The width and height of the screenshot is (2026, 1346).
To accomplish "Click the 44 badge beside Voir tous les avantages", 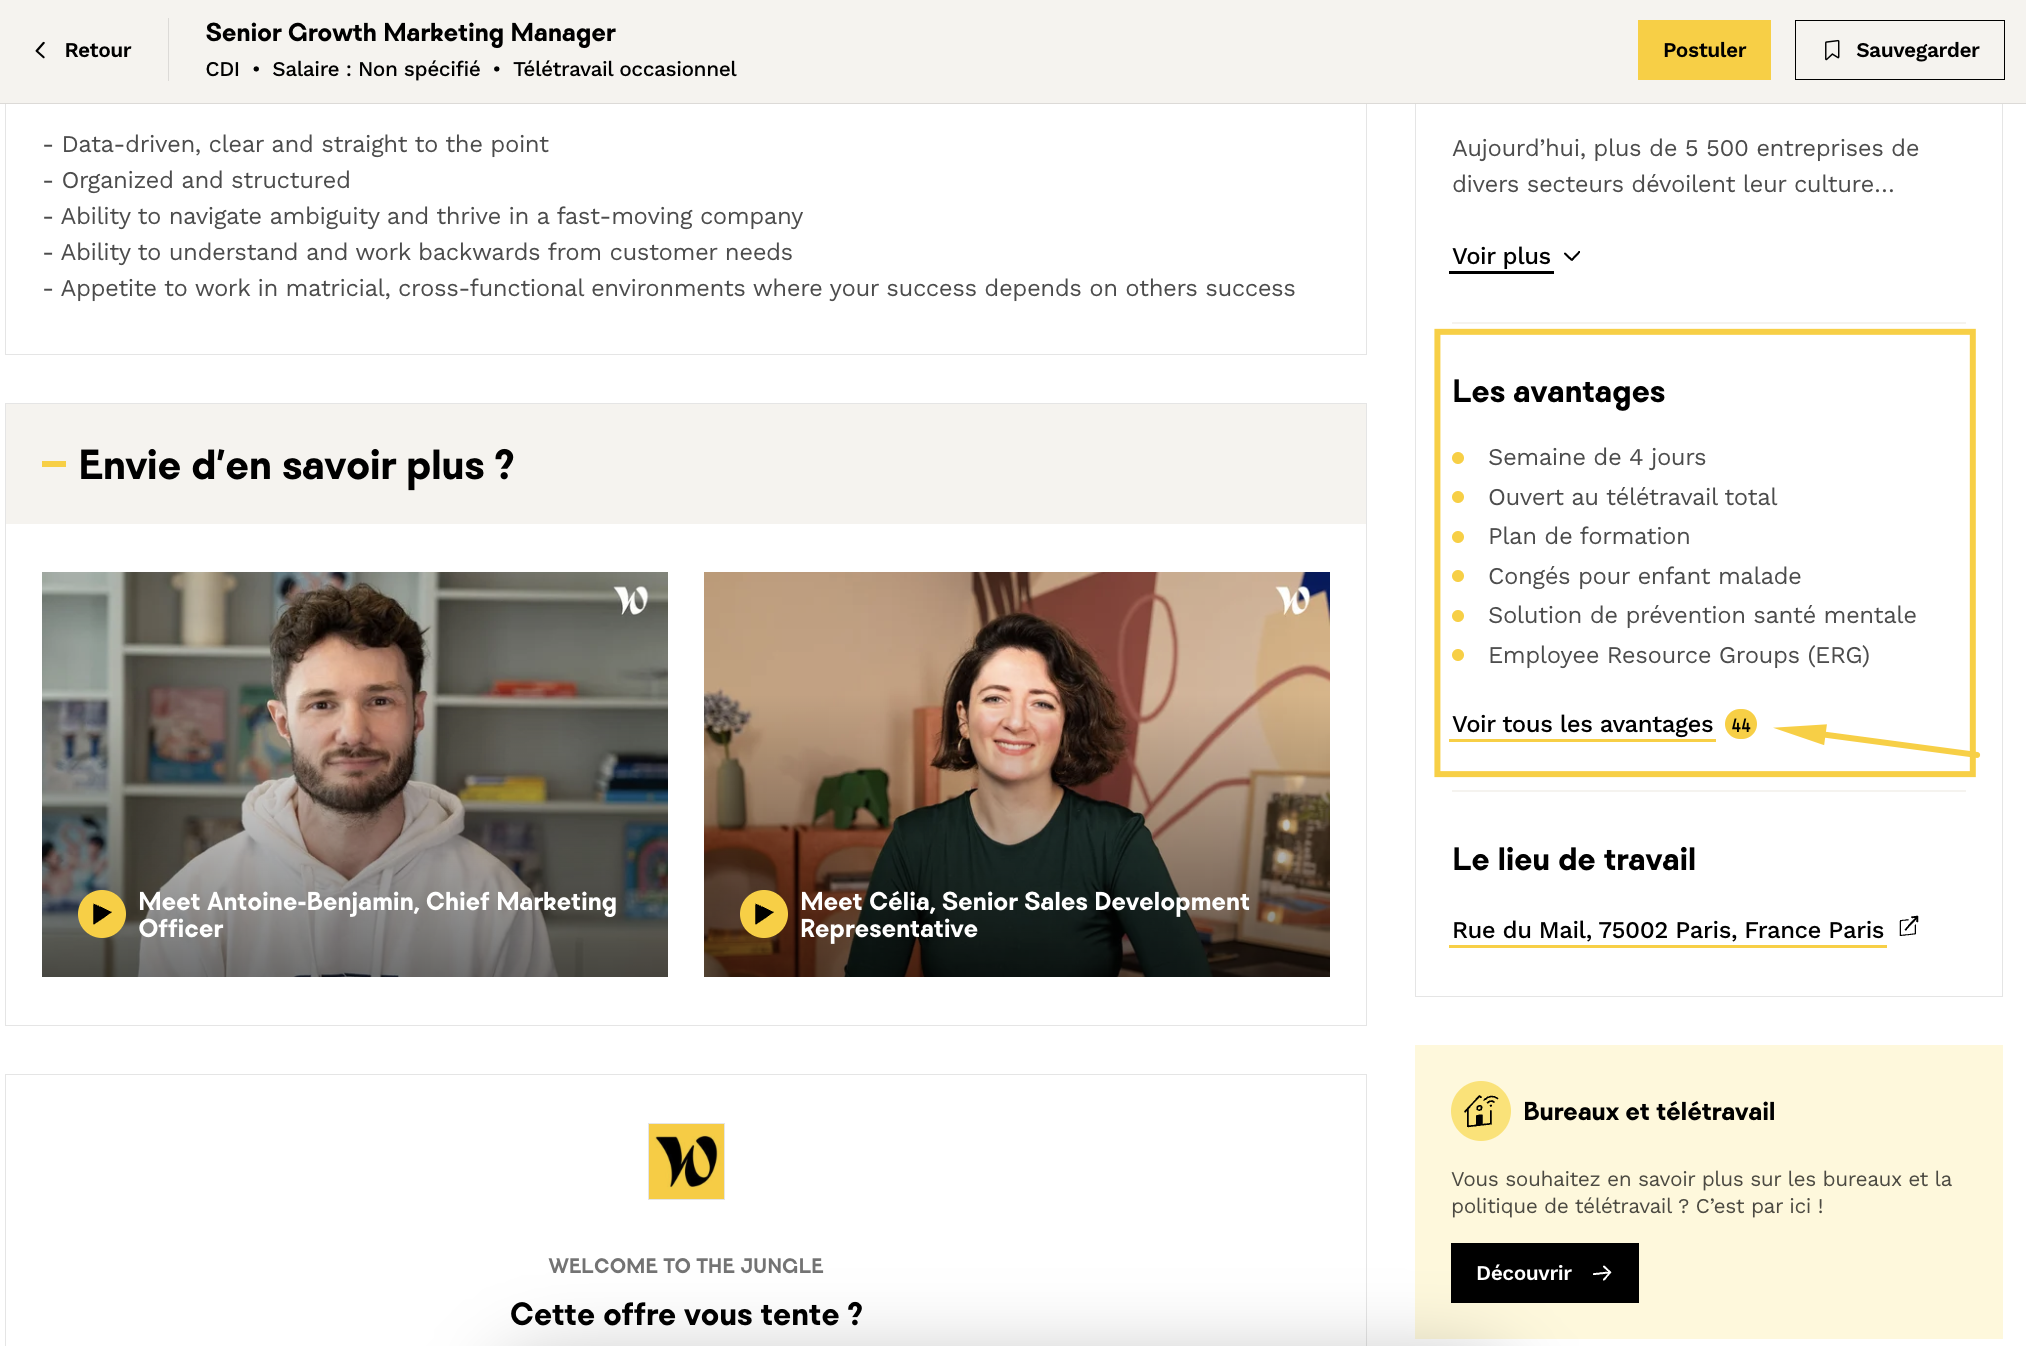I will [1741, 725].
